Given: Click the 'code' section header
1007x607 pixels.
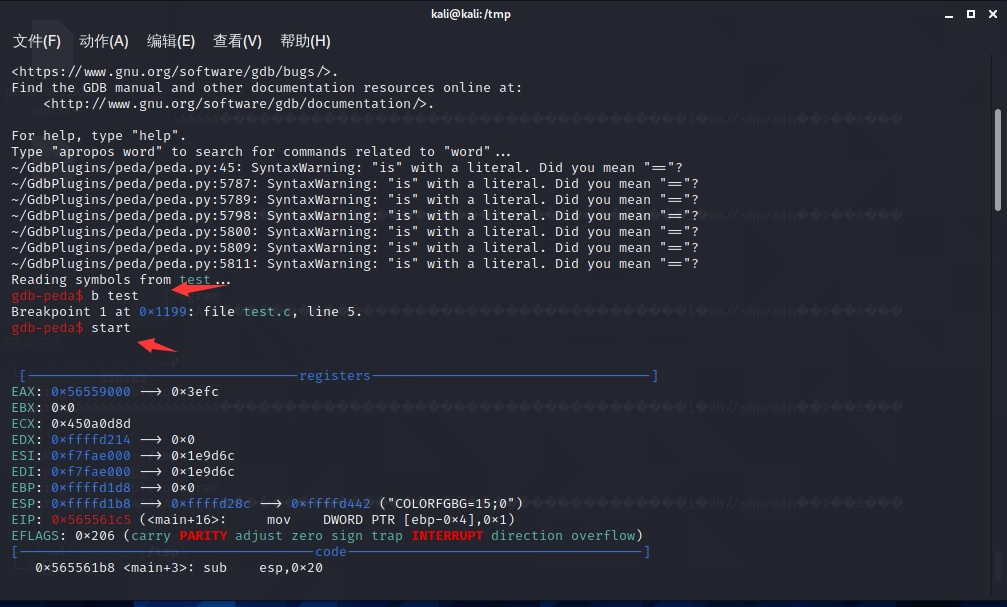Looking at the screenshot, I should (x=331, y=552).
